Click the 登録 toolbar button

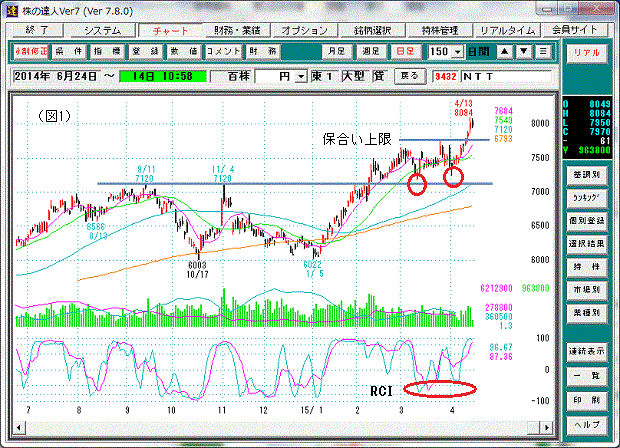[x=146, y=51]
